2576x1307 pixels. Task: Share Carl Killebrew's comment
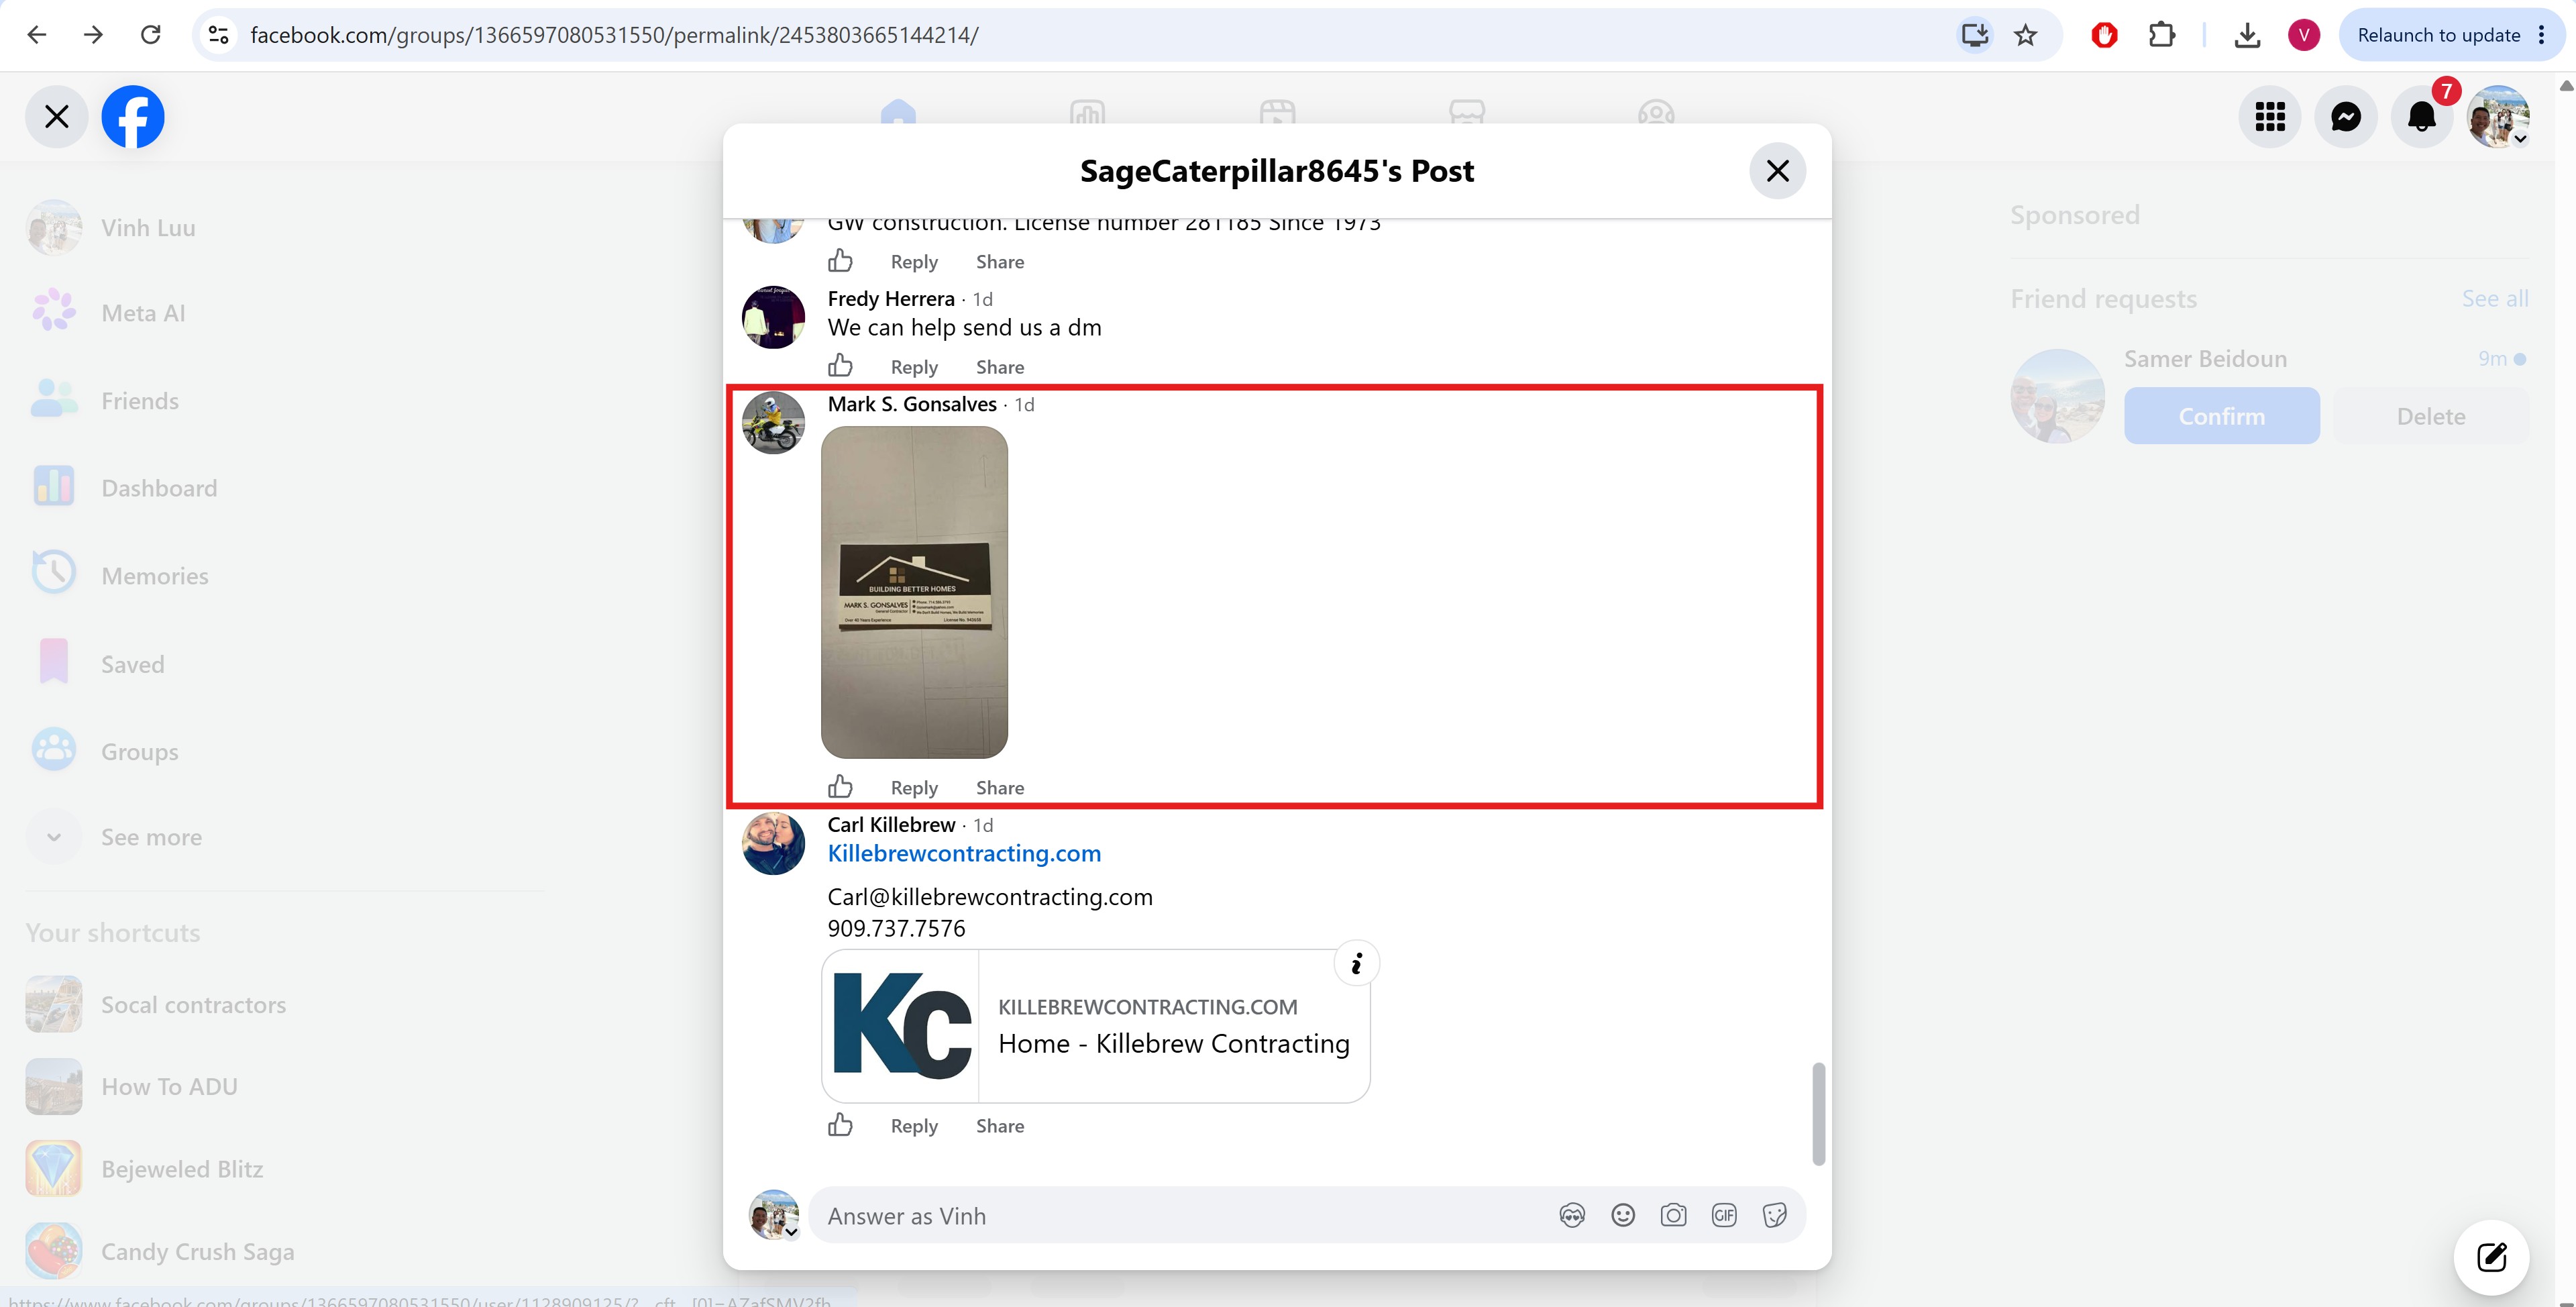click(x=1000, y=1126)
